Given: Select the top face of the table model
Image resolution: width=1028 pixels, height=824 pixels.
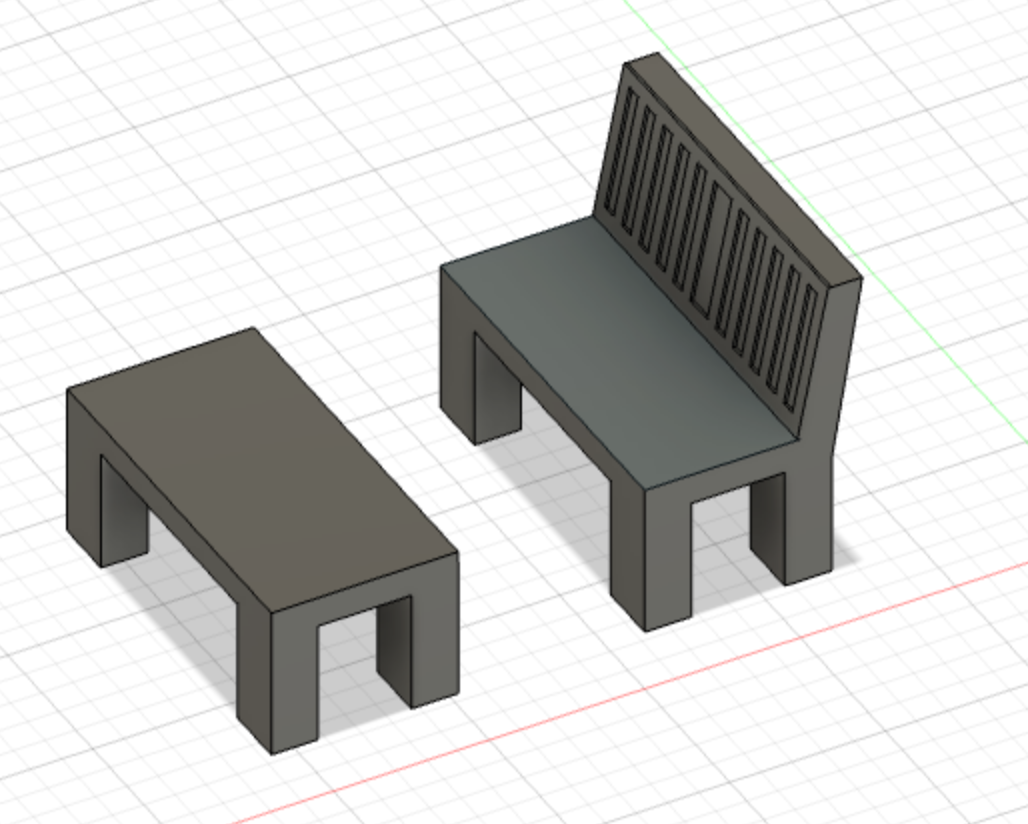Looking at the screenshot, I should click(x=262, y=469).
